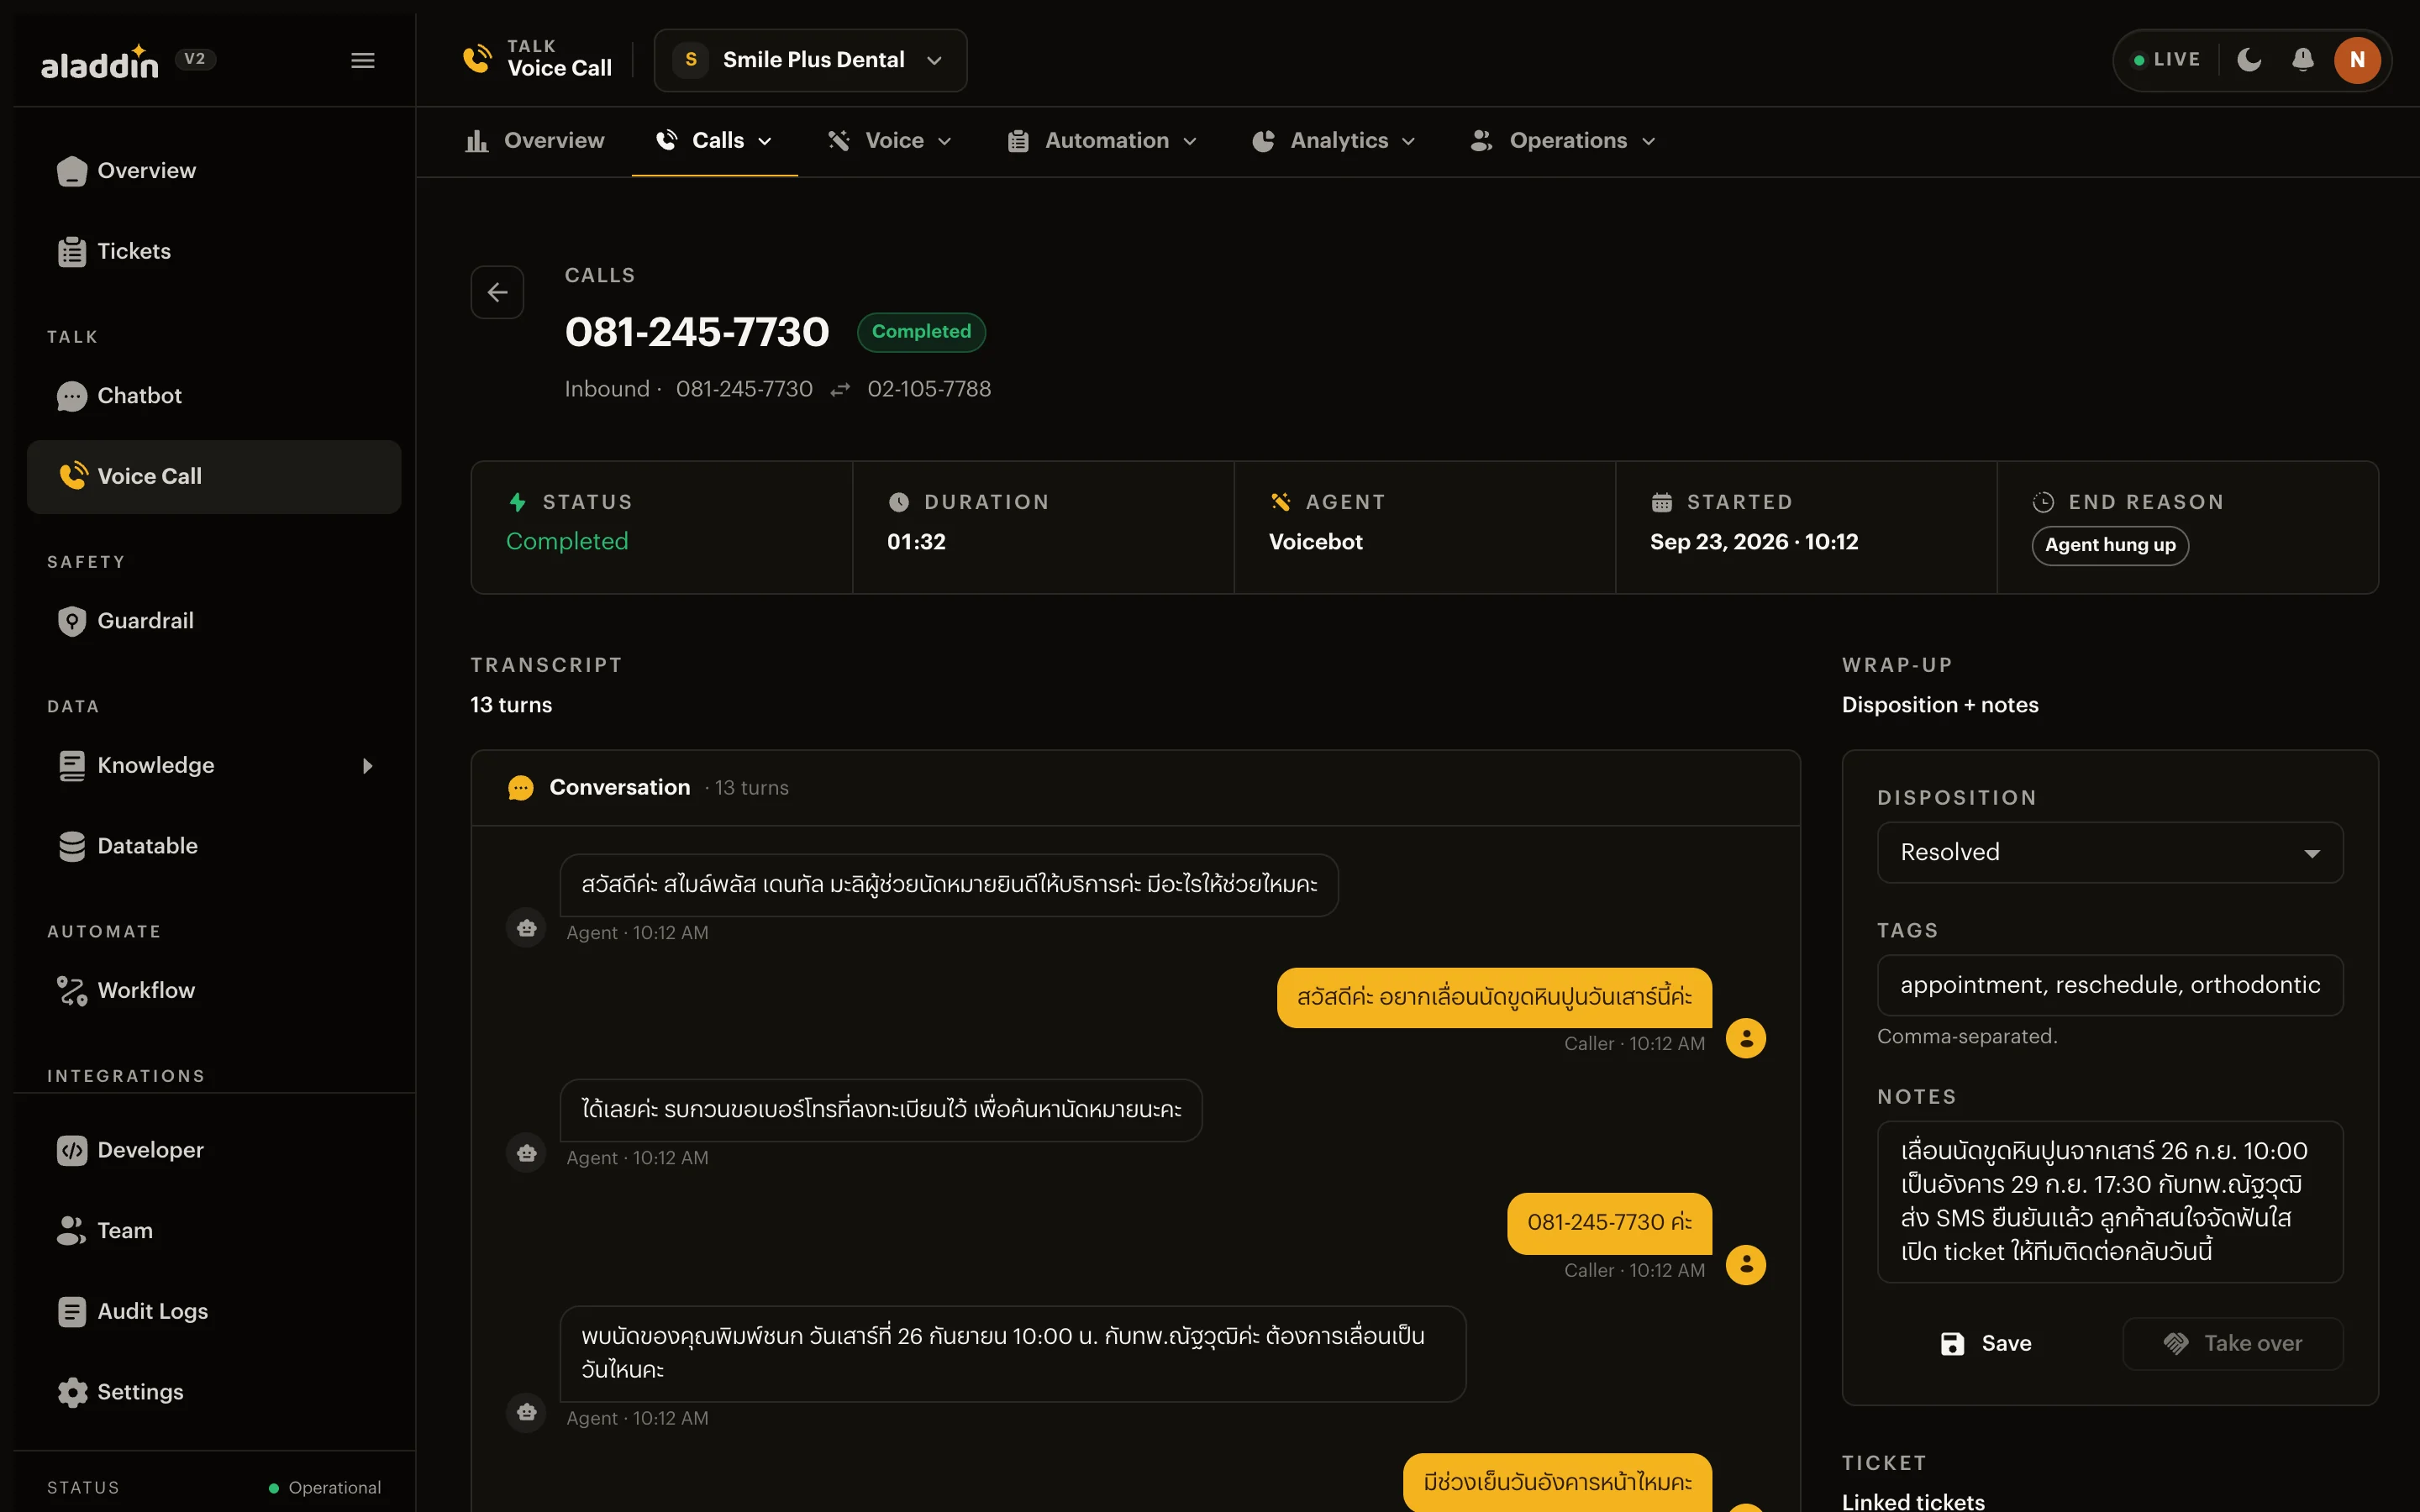
Task: Go to Tickets in the sidebar
Action: coord(214,252)
